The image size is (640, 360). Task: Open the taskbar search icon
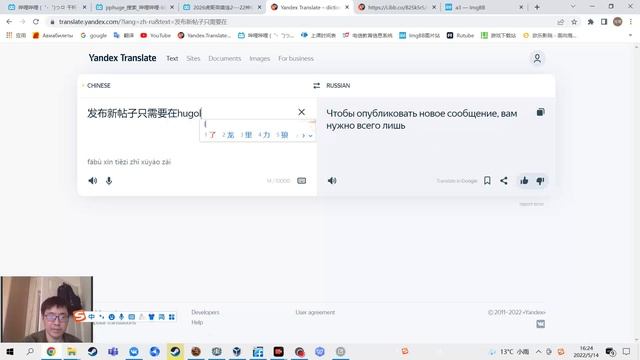[x=30, y=351]
